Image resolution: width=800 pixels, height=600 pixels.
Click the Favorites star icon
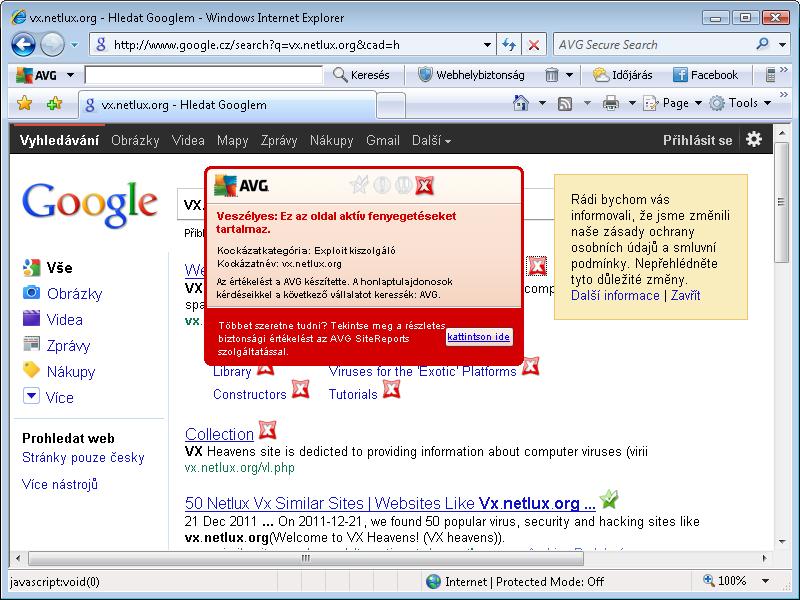tap(24, 104)
